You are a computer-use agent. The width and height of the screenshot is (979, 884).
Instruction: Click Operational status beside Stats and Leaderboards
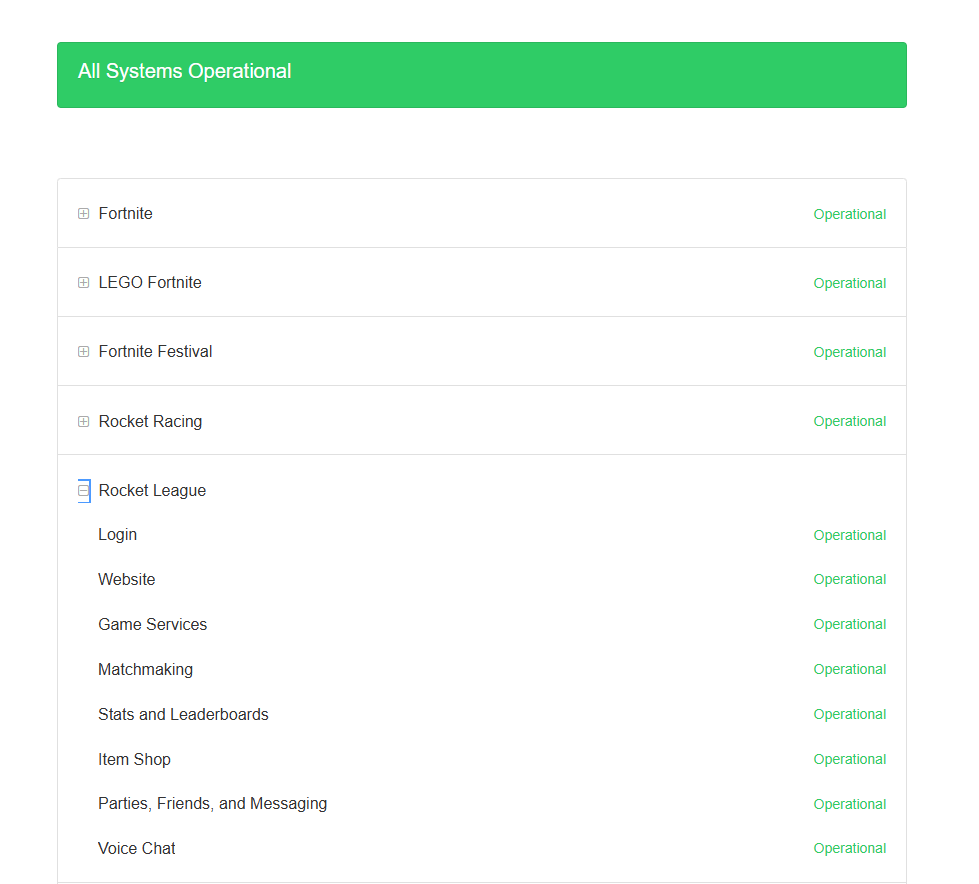pos(850,714)
